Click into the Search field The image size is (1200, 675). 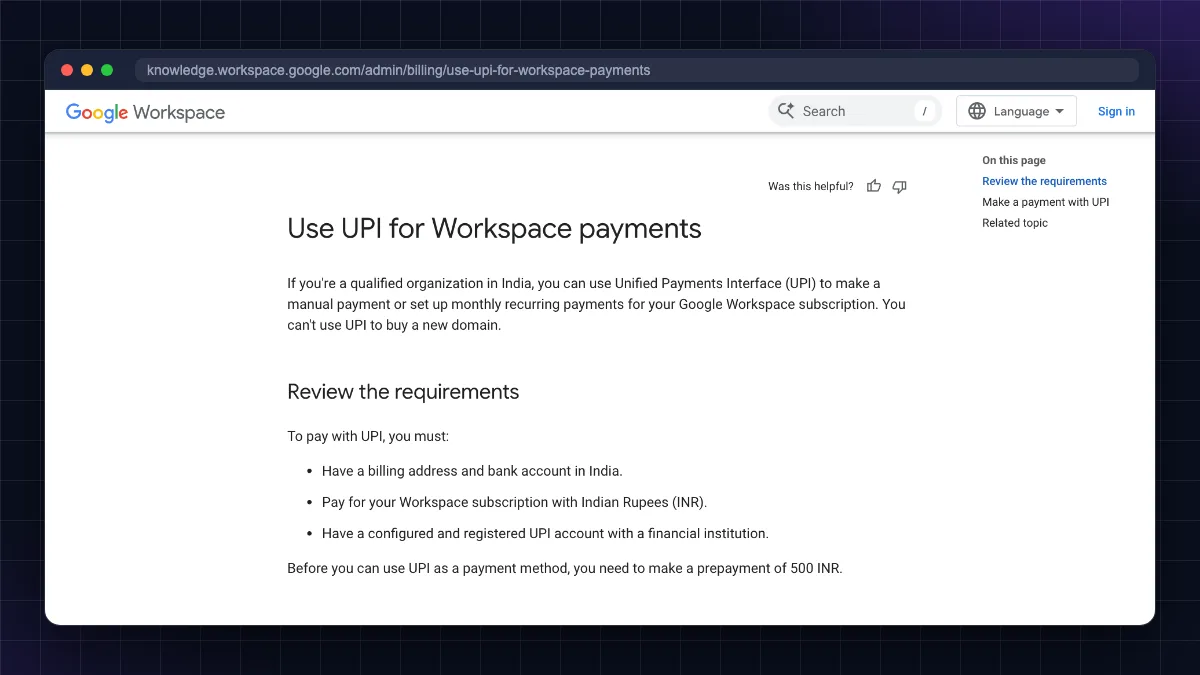point(855,111)
